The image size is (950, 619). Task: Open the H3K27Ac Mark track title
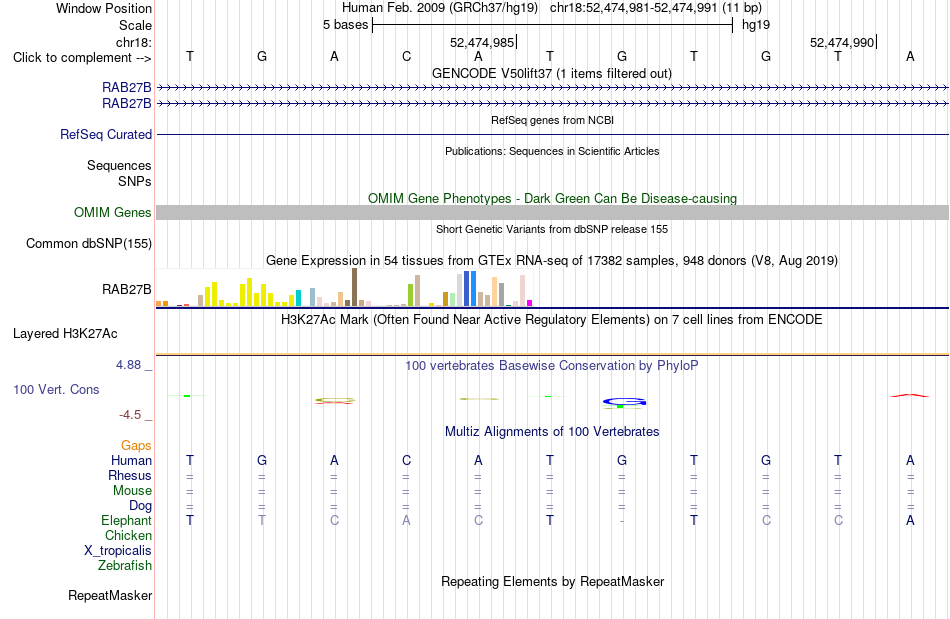tap(552, 319)
